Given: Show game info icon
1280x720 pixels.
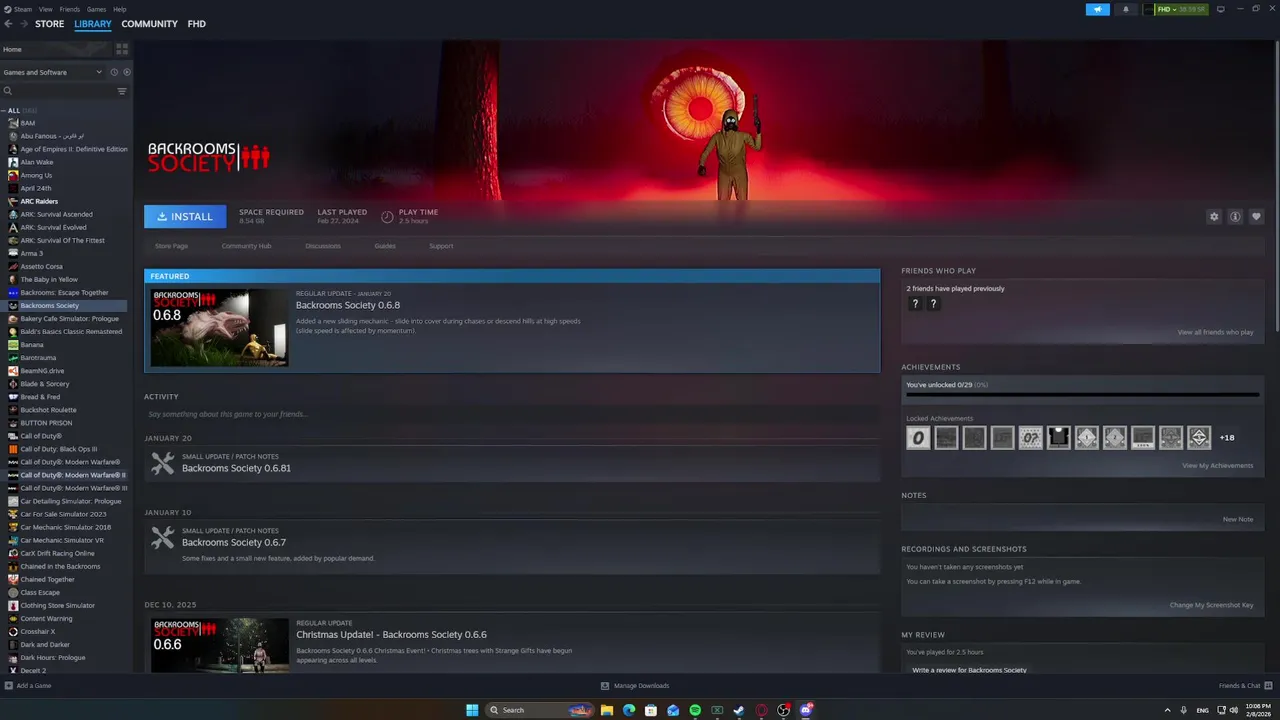Looking at the screenshot, I should 1235,216.
